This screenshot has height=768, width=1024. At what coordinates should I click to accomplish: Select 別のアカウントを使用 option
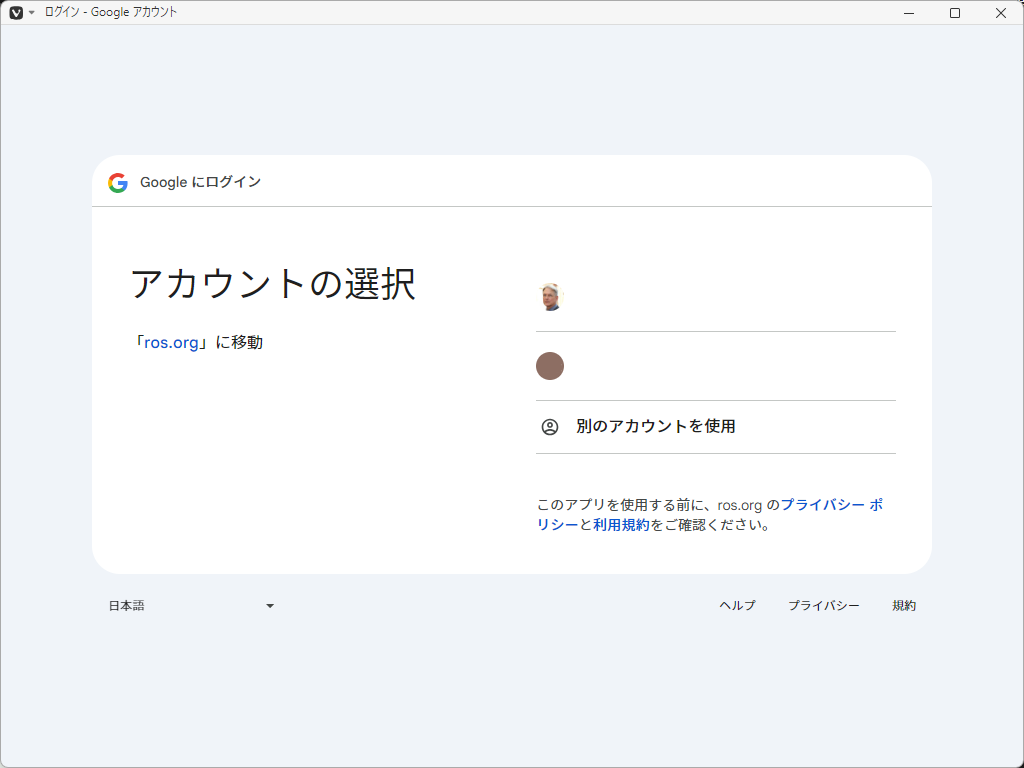(x=716, y=427)
